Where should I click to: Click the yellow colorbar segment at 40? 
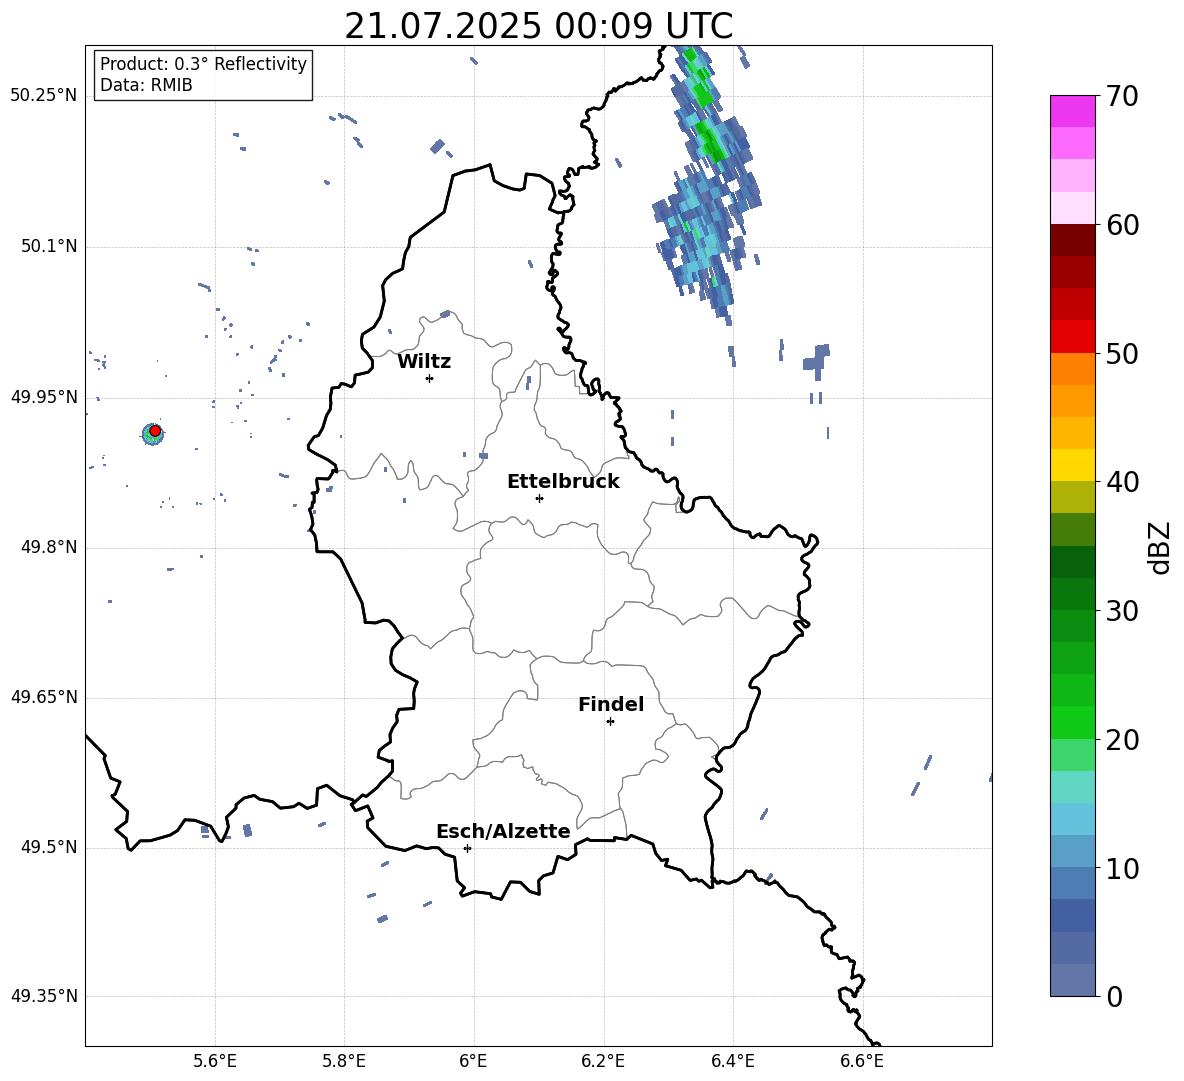pyautogui.click(x=1072, y=465)
